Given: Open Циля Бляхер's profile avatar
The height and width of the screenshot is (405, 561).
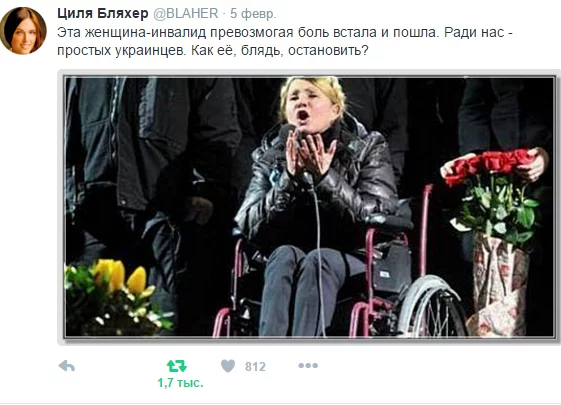Looking at the screenshot, I should pos(23,30).
